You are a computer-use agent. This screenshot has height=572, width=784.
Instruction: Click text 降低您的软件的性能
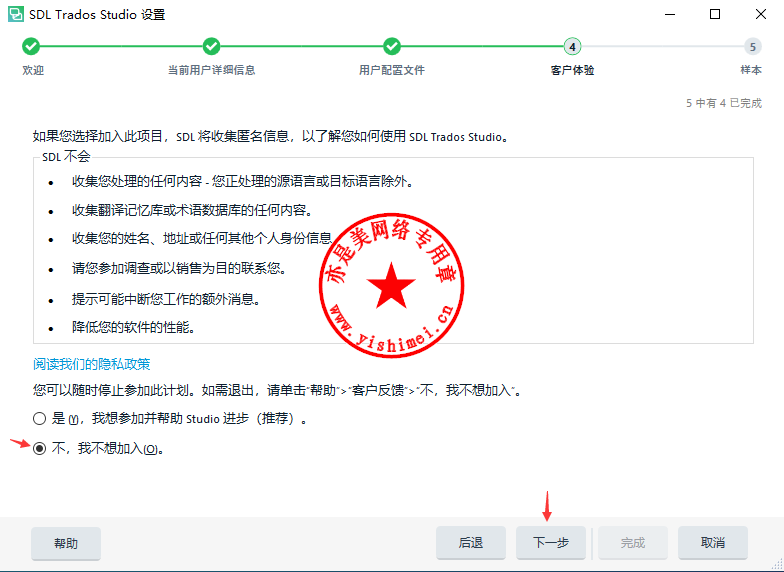pos(133,328)
